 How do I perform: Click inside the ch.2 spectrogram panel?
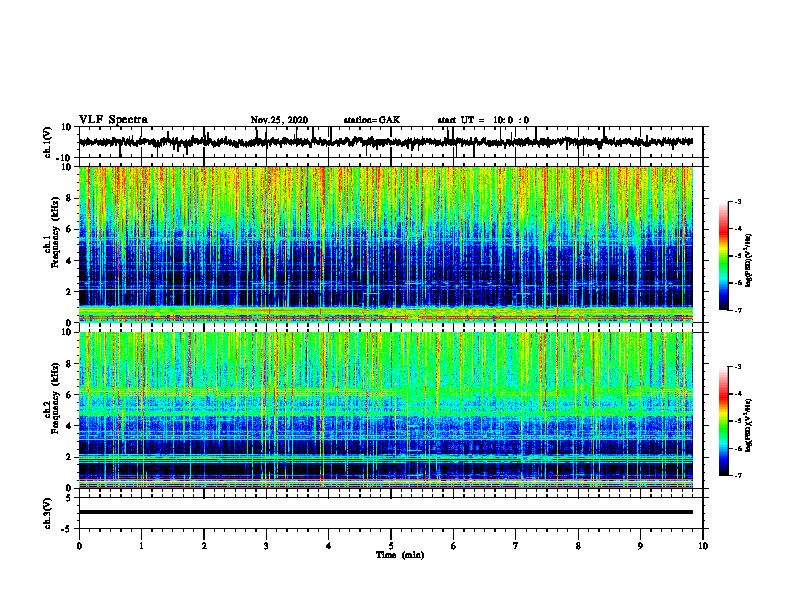386,410
